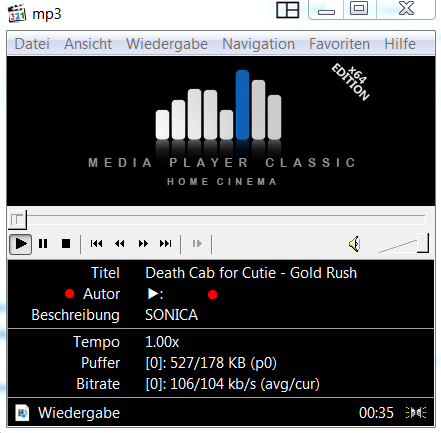
Task: Click the window layout icon in title bar
Action: [287, 10]
